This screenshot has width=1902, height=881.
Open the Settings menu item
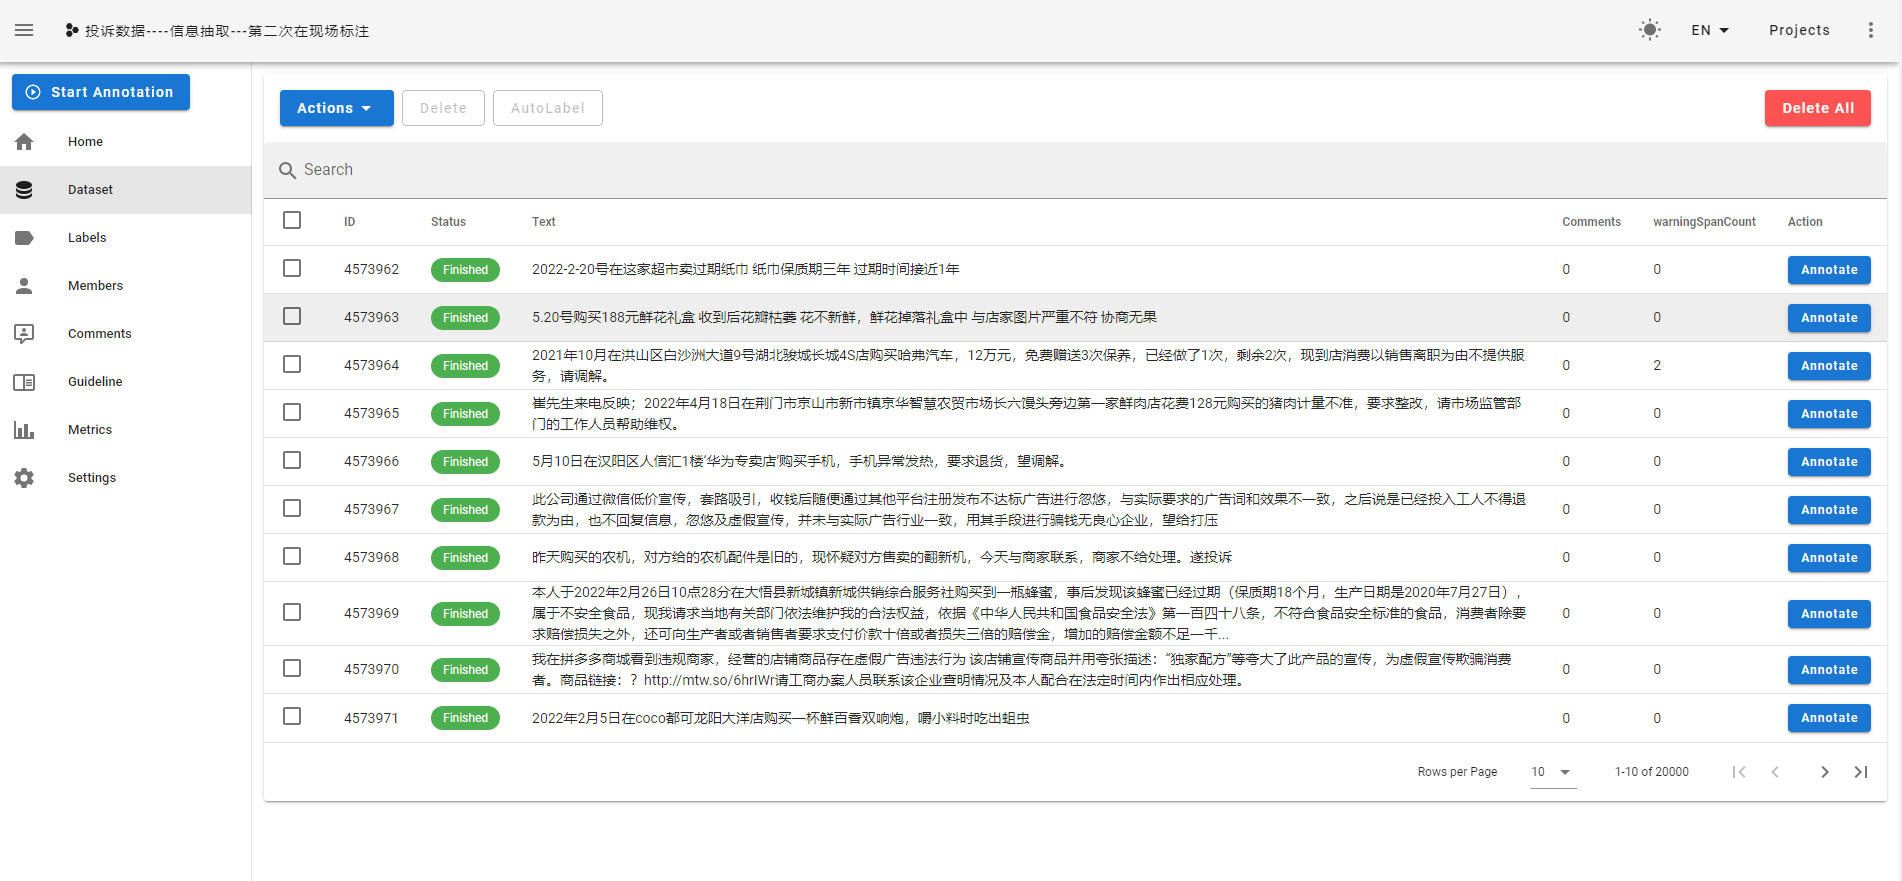[x=125, y=478]
